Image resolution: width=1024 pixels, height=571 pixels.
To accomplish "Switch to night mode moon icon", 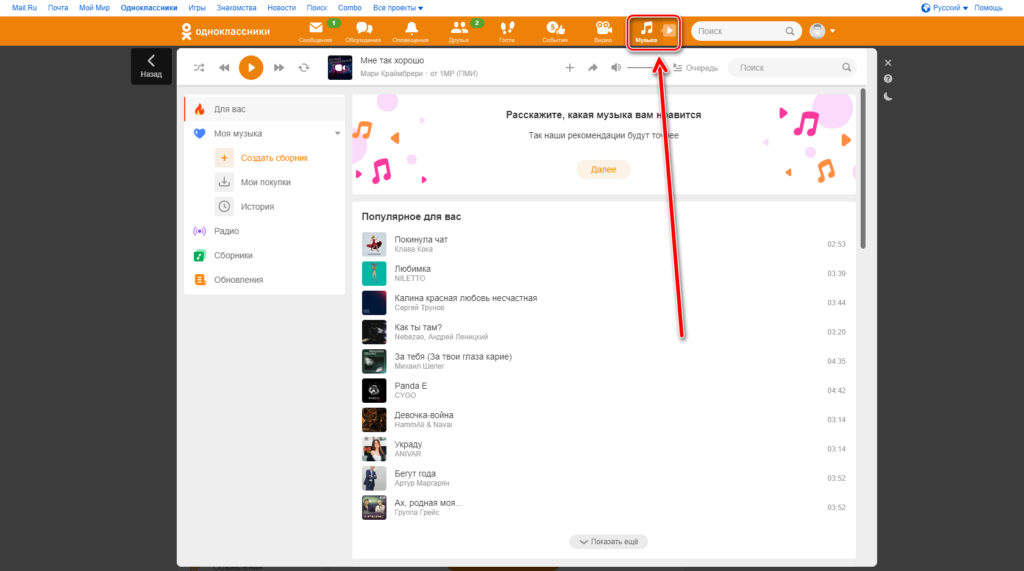I will tap(888, 97).
